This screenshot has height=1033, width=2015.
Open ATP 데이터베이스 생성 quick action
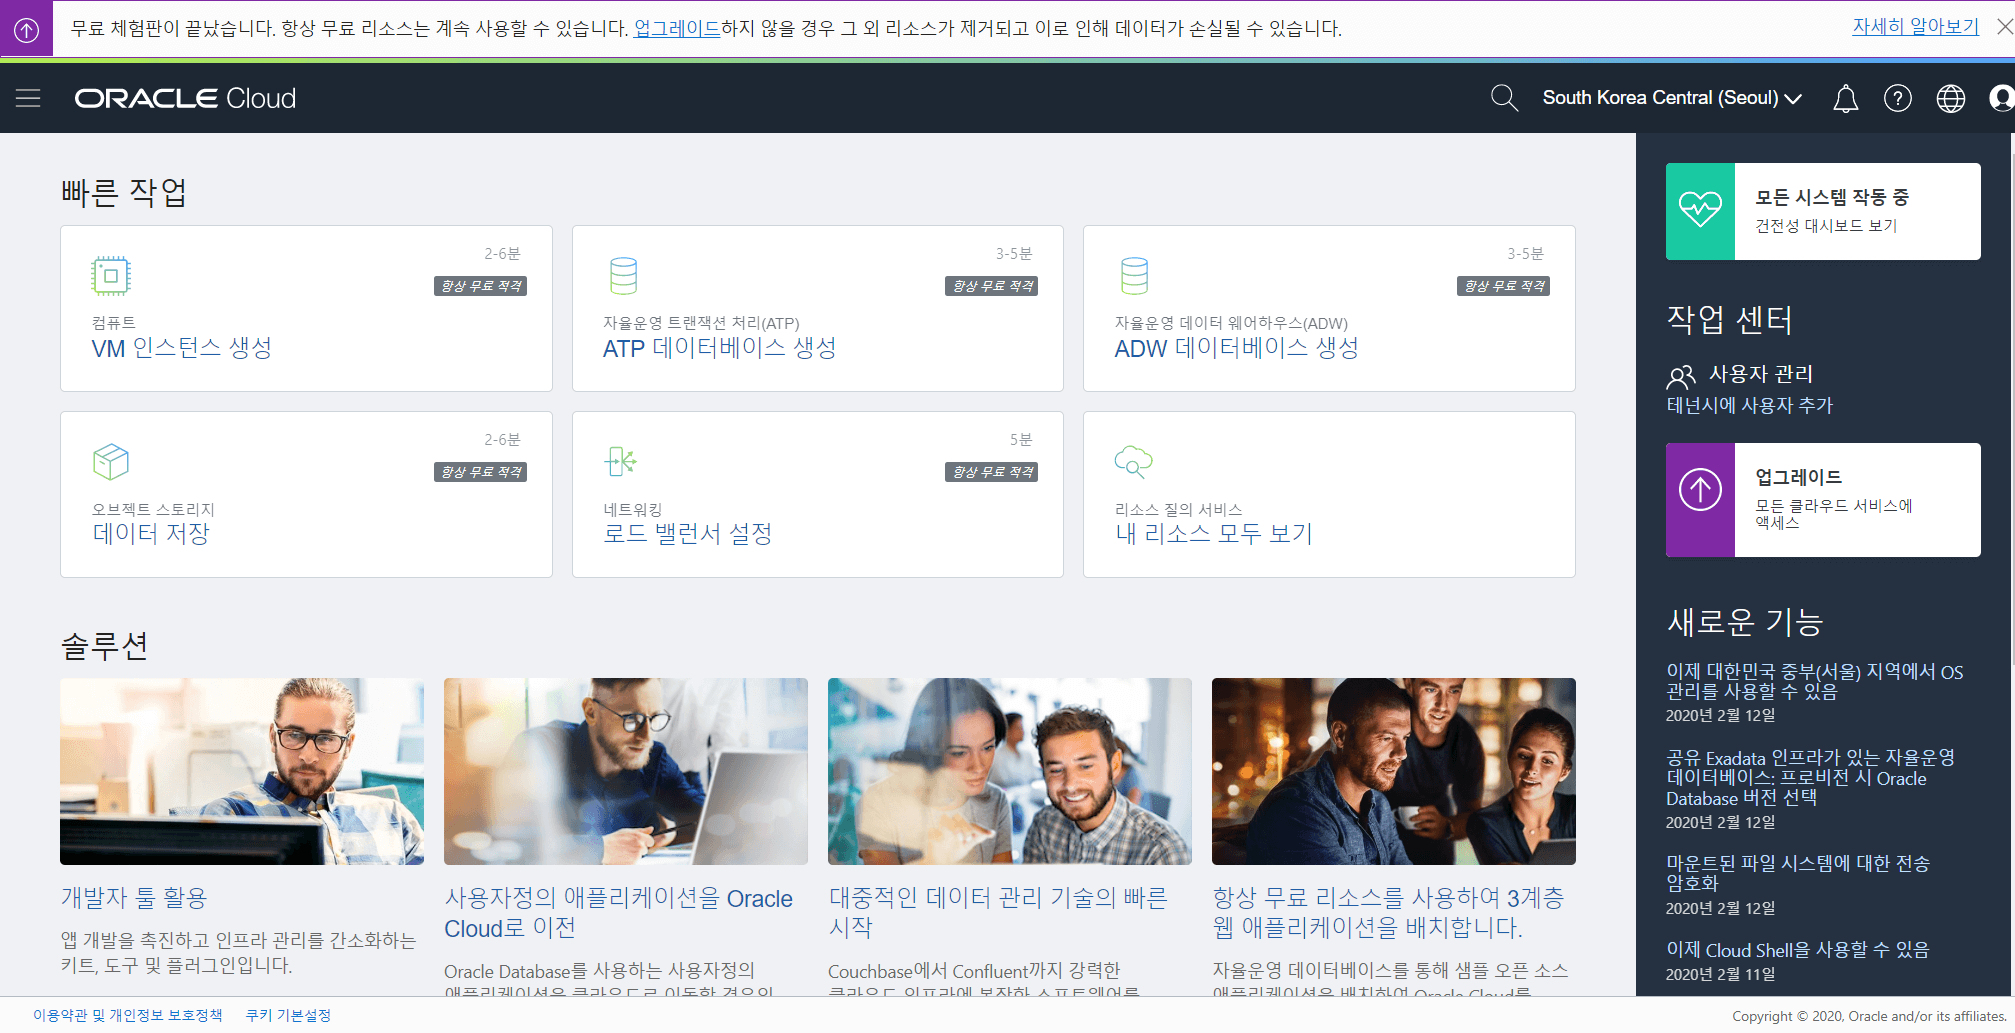pyautogui.click(x=719, y=348)
